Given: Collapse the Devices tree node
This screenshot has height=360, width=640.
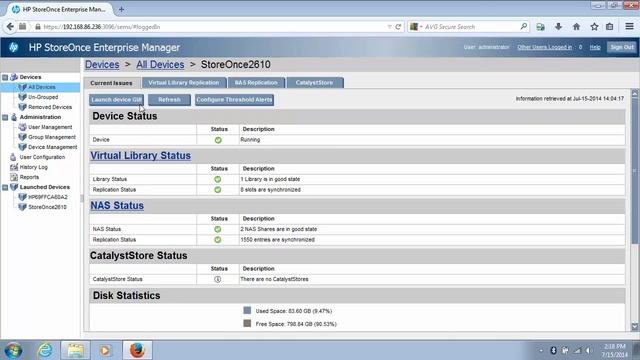Looking at the screenshot, I should [5, 77].
